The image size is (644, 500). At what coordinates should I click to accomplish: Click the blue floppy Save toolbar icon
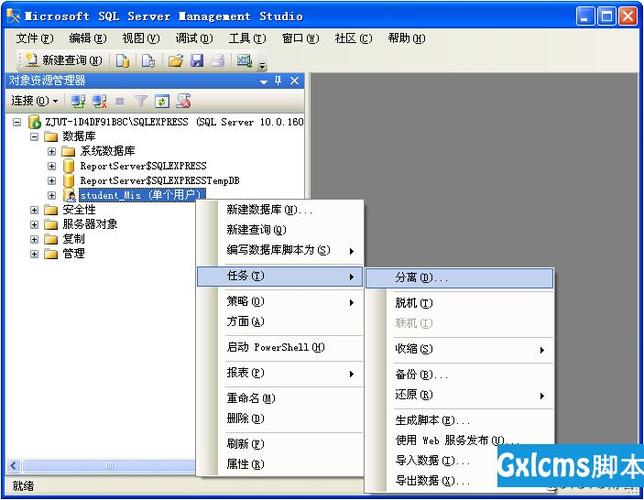click(197, 61)
